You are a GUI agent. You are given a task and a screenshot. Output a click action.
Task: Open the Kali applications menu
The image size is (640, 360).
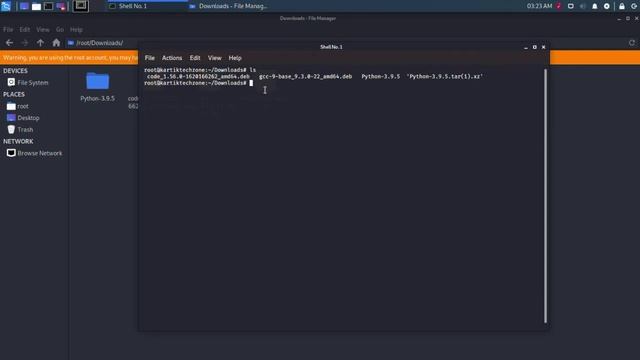tap(6, 6)
